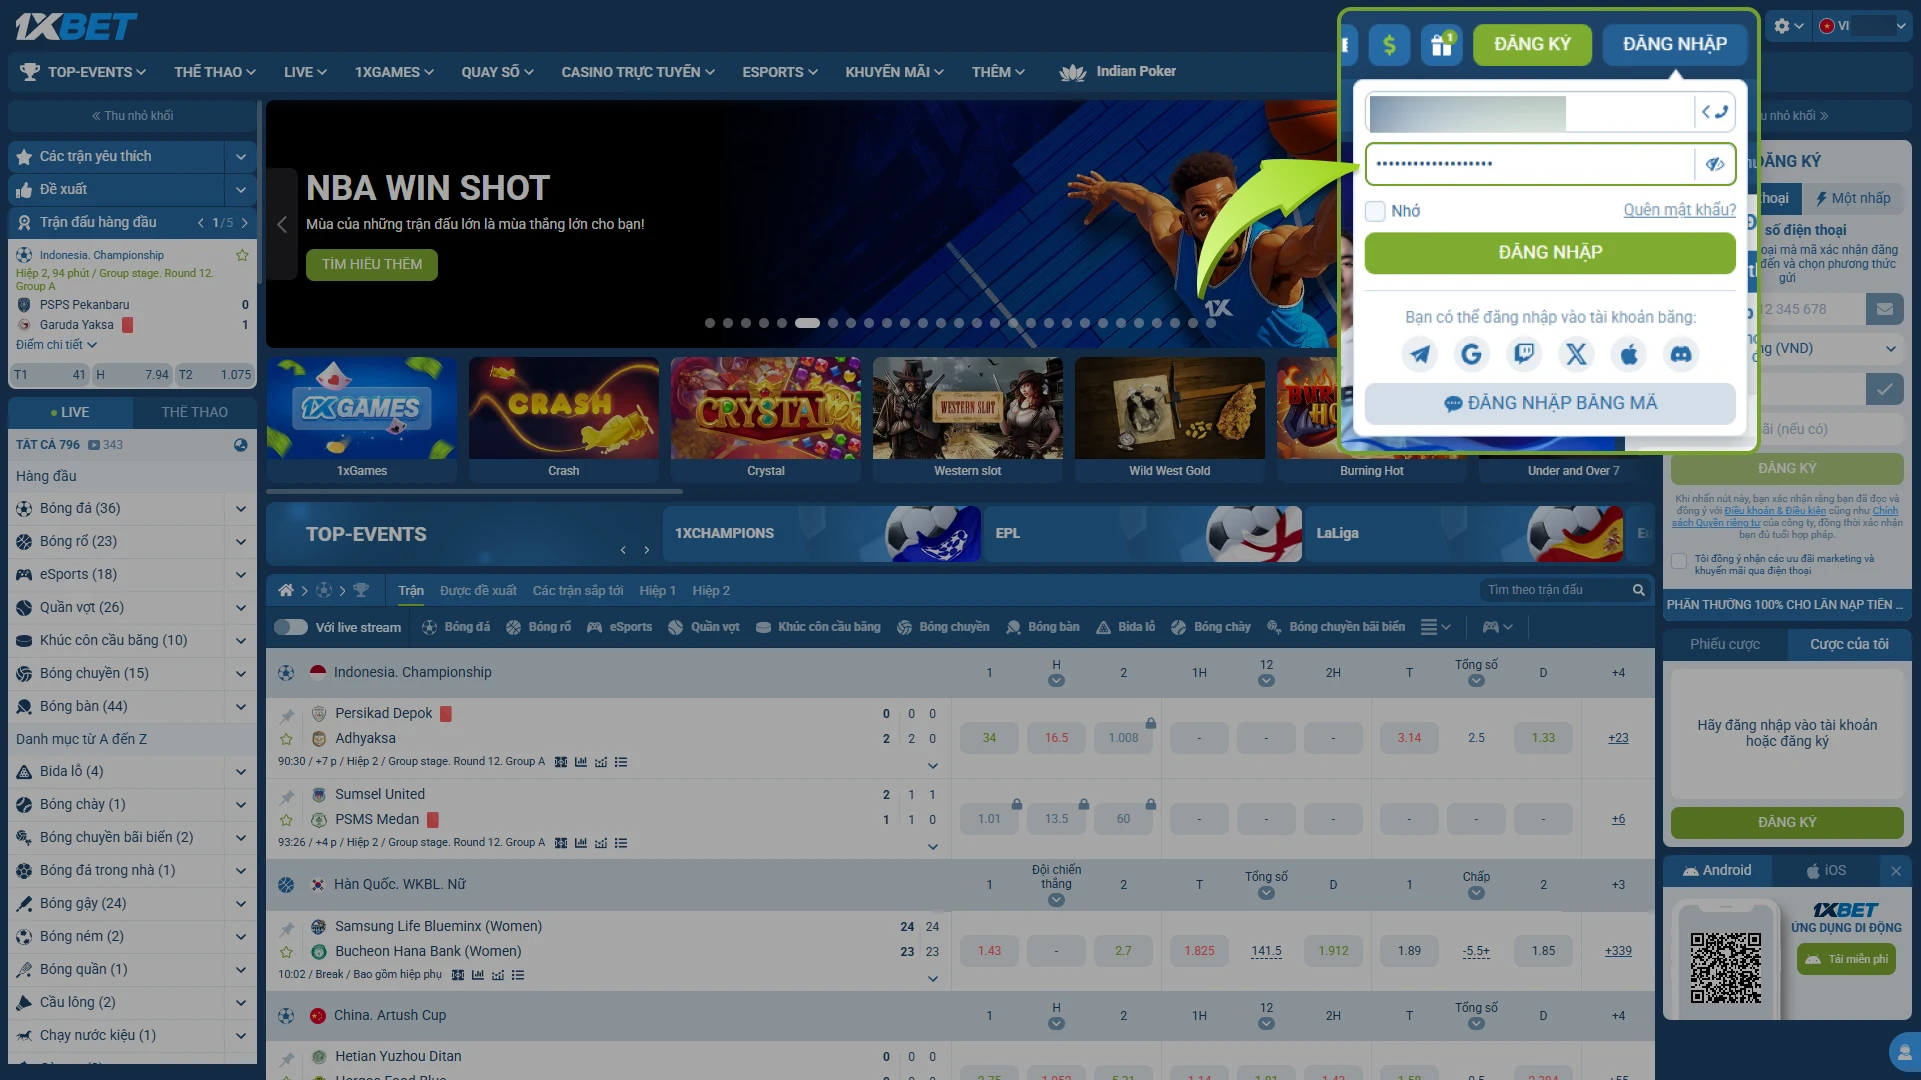This screenshot has width=1921, height=1080.
Task: Select the 1XCHAMPIONS top event card
Action: [821, 534]
